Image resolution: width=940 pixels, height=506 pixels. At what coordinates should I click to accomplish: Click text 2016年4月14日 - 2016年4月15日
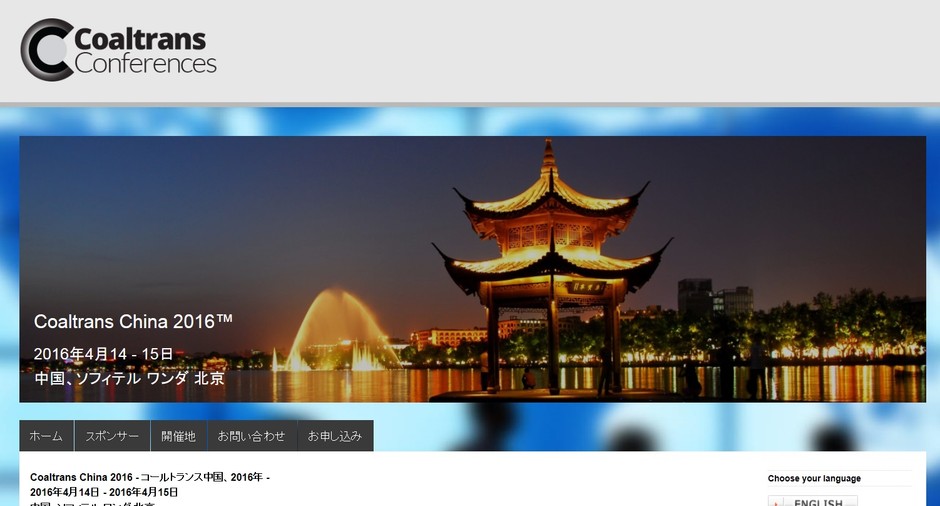[104, 492]
